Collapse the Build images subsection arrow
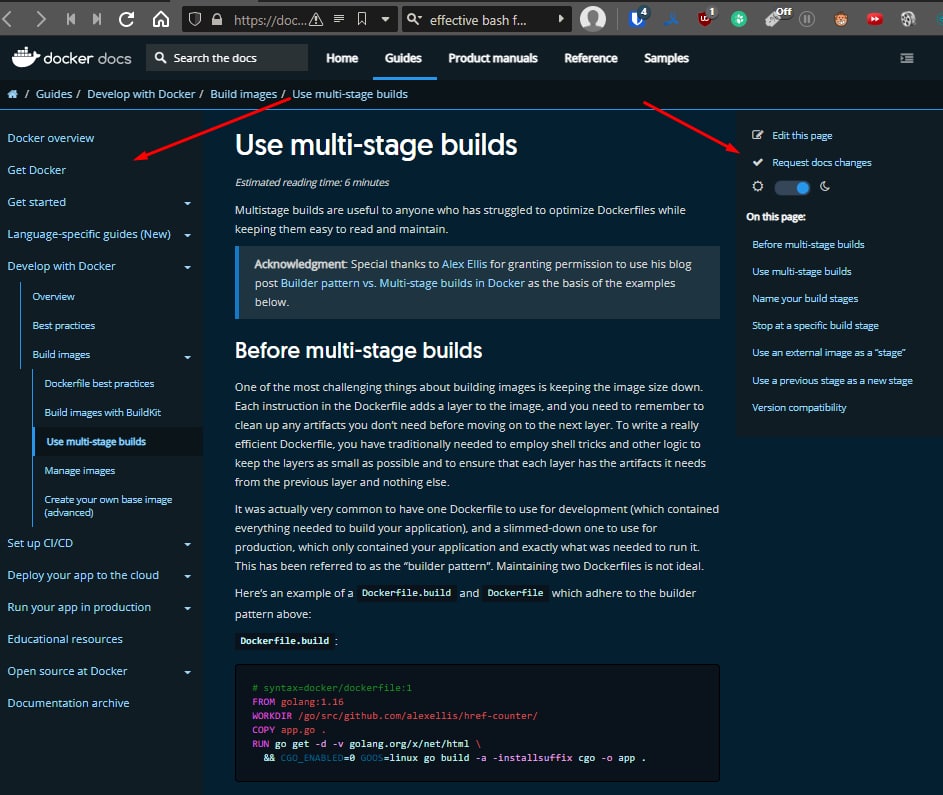This screenshot has height=795, width=943. tap(188, 357)
